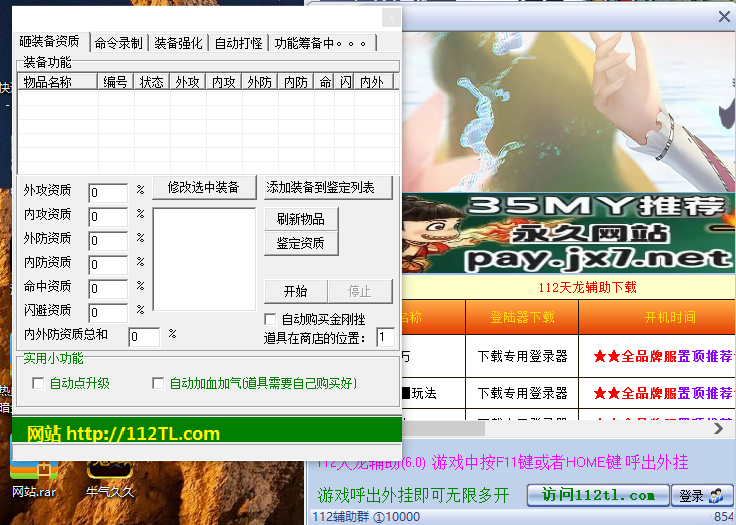This screenshot has height=525, width=736.
Task: Close the background browser window
Action: (724, 17)
